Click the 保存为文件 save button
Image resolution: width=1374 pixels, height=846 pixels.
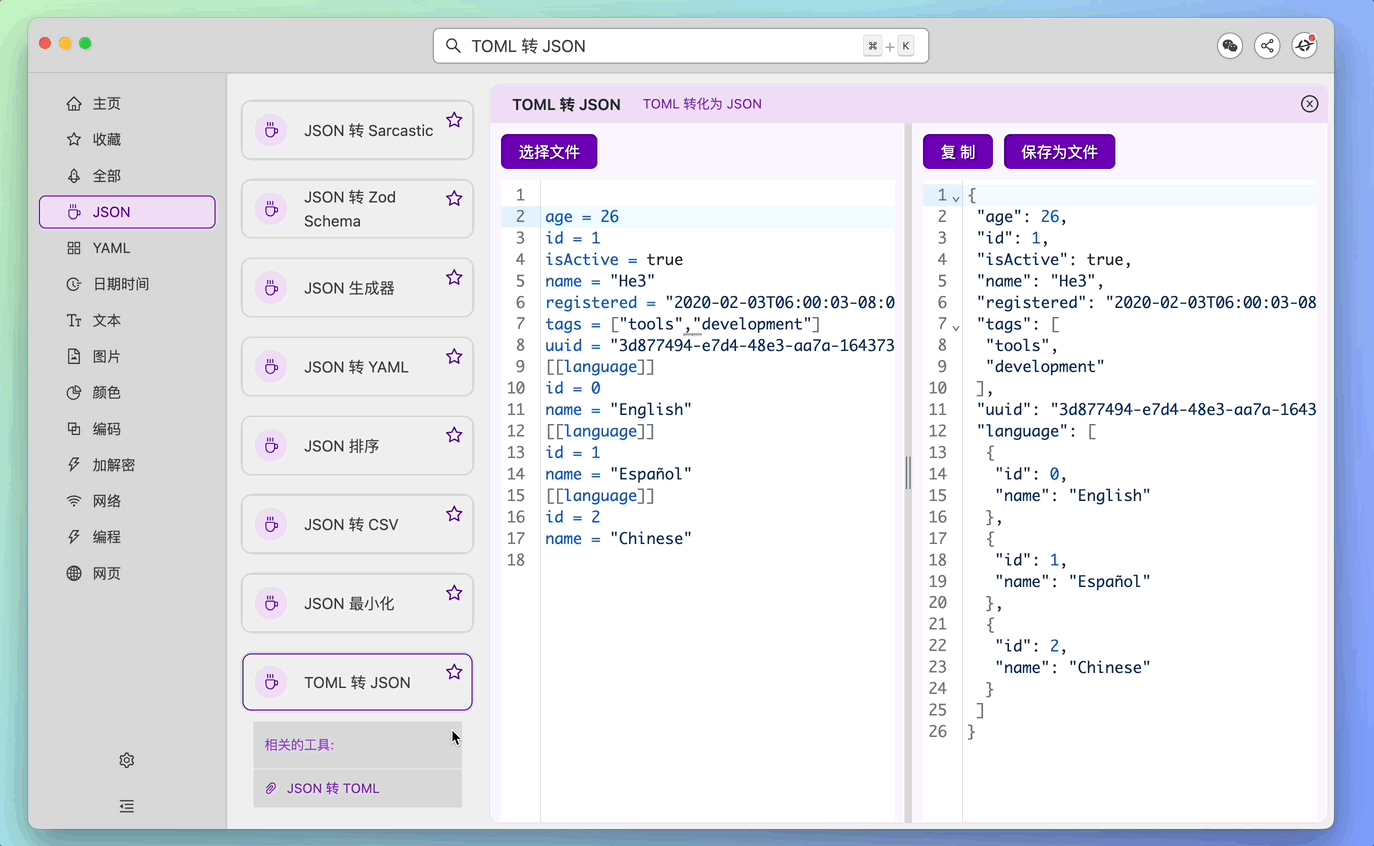click(1059, 152)
